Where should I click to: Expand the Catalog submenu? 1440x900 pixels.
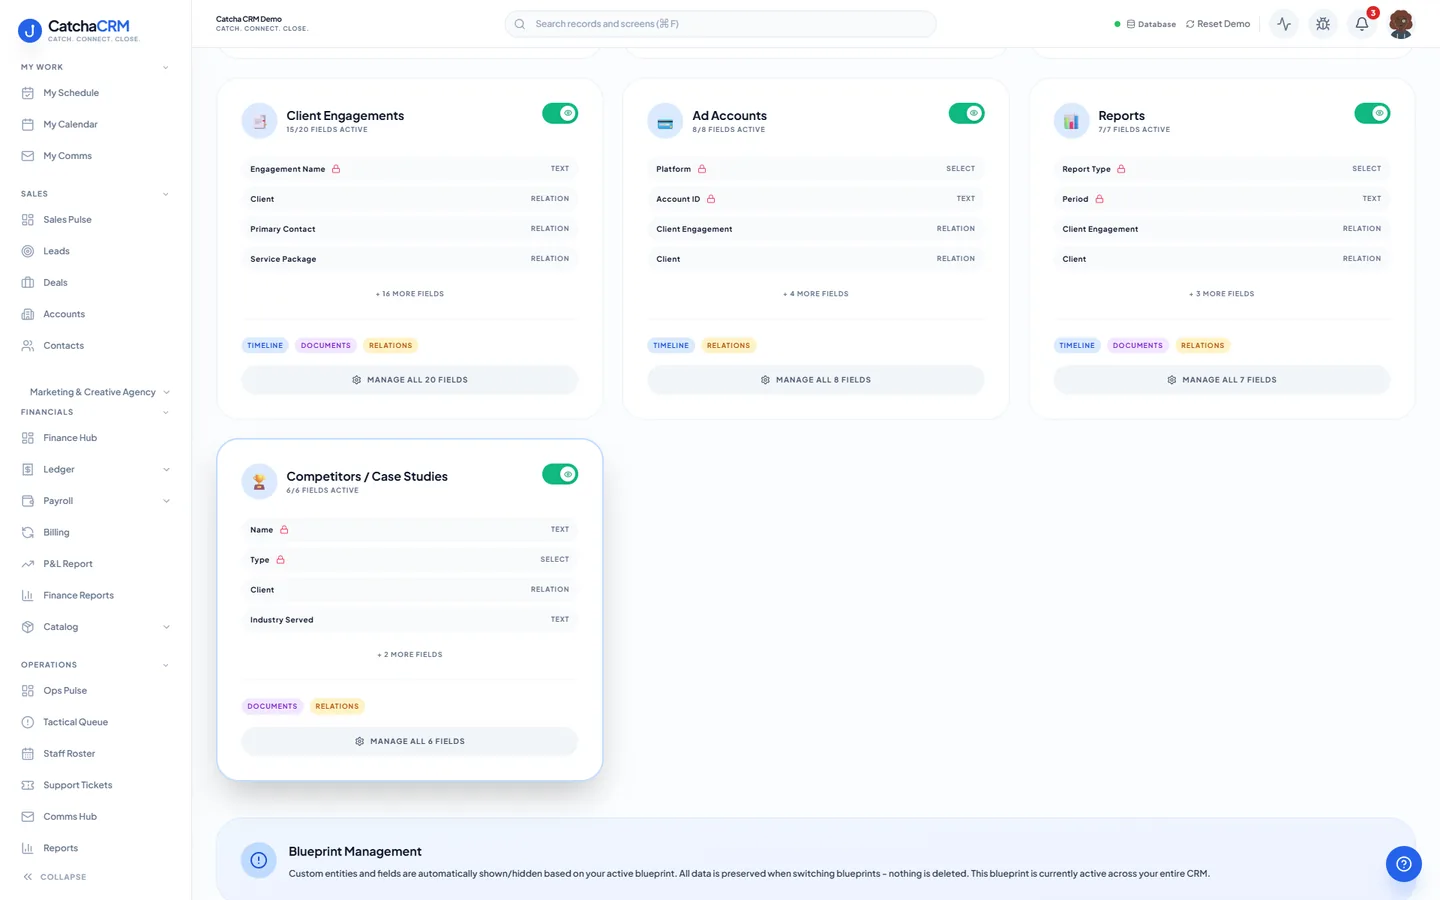tap(166, 627)
